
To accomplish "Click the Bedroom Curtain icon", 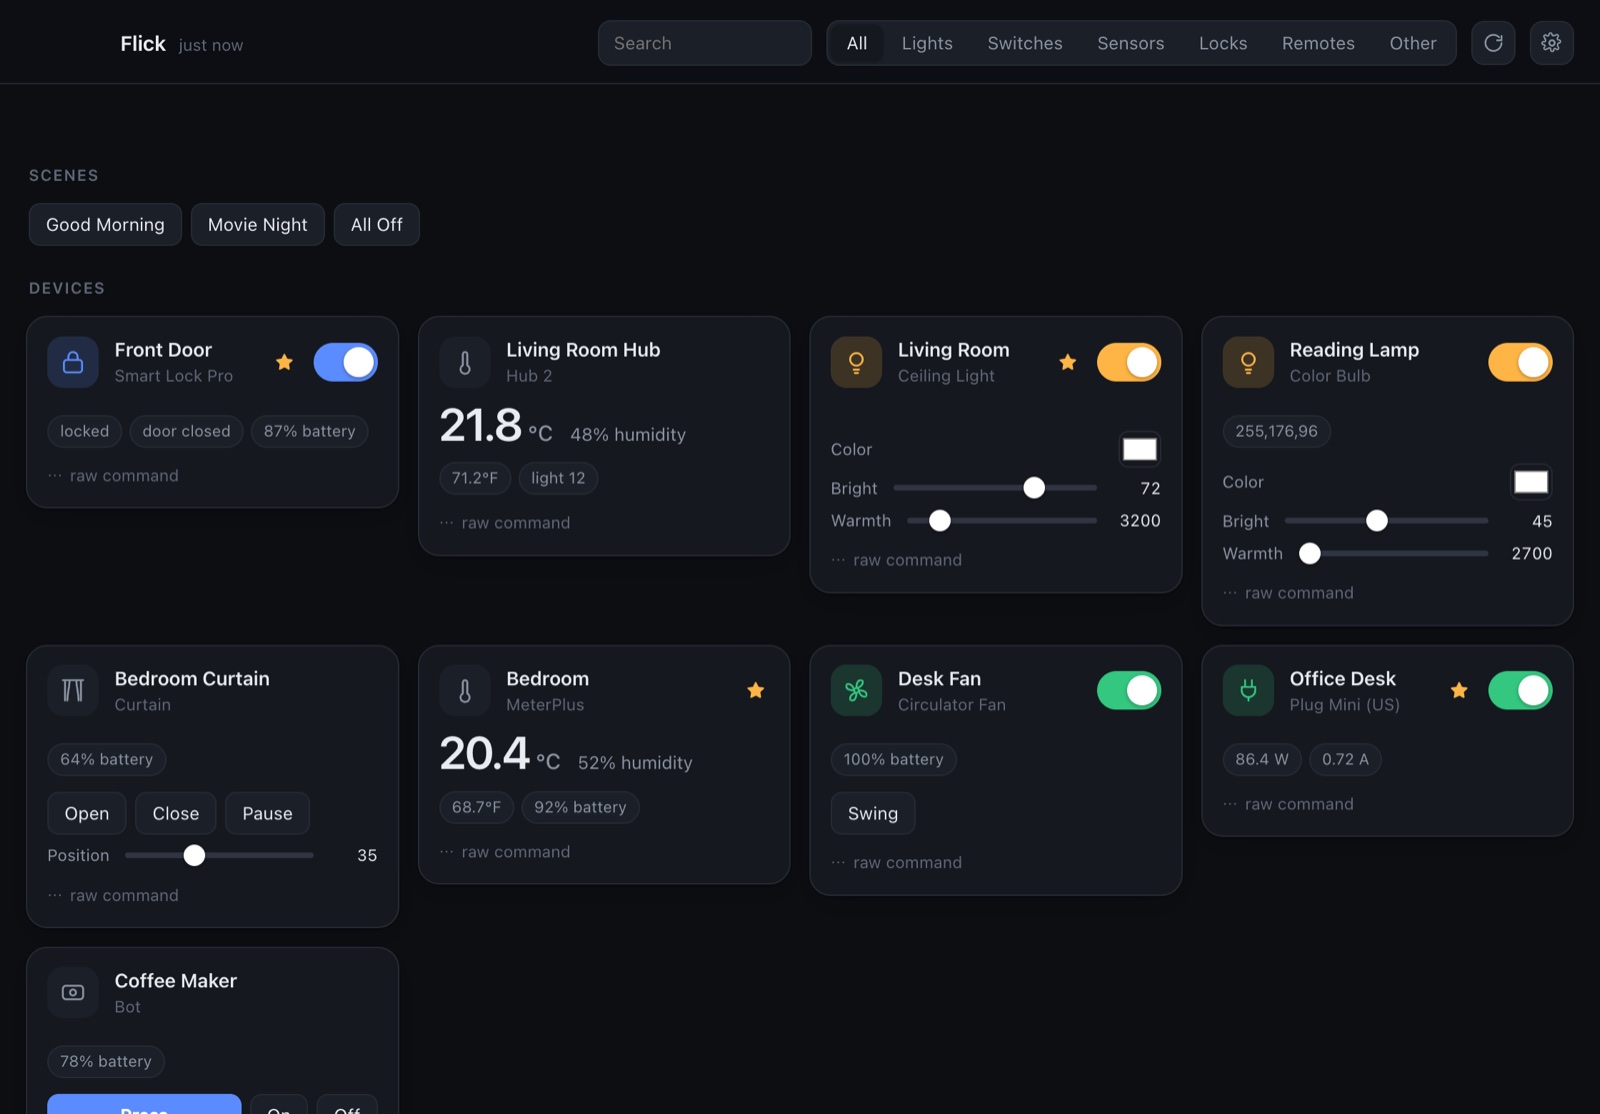I will pyautogui.click(x=73, y=690).
